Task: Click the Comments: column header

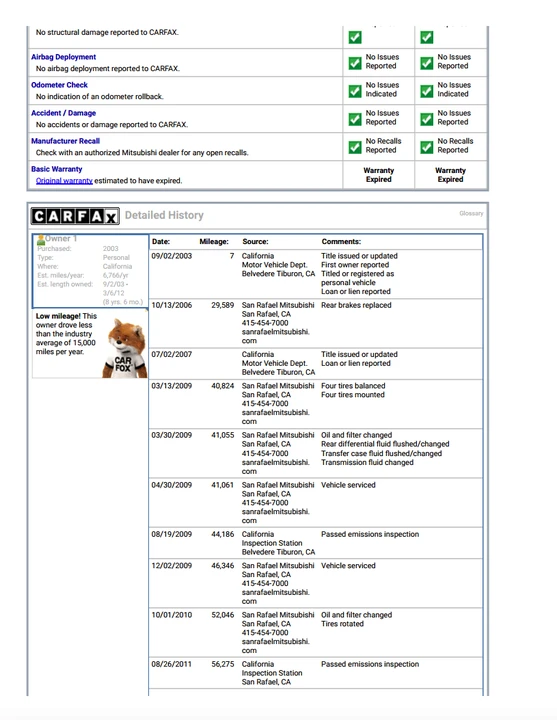Action: (341, 242)
